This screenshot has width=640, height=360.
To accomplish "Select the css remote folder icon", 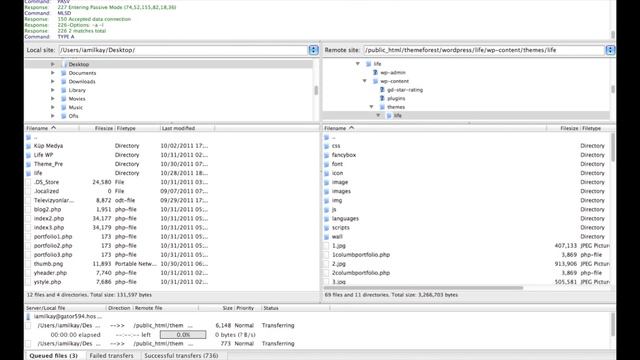I will pyautogui.click(x=327, y=146).
